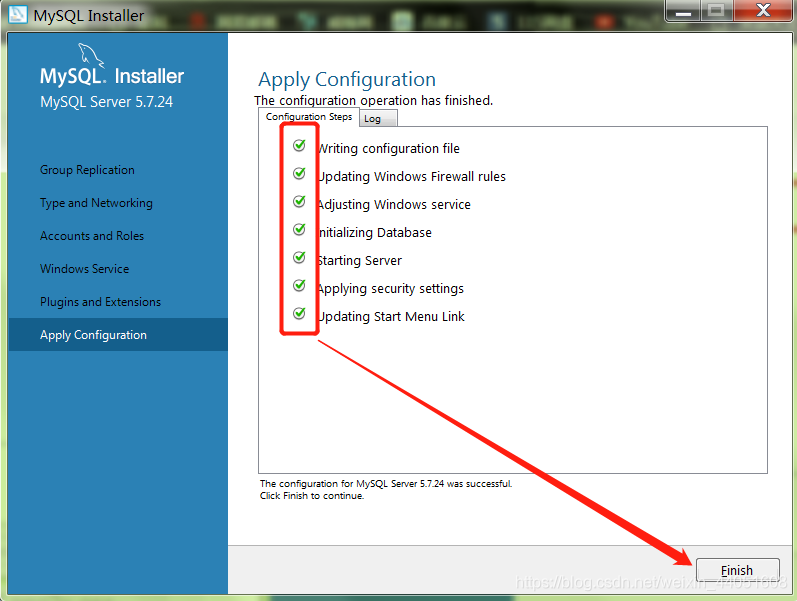Click the Finish button

coord(737,570)
